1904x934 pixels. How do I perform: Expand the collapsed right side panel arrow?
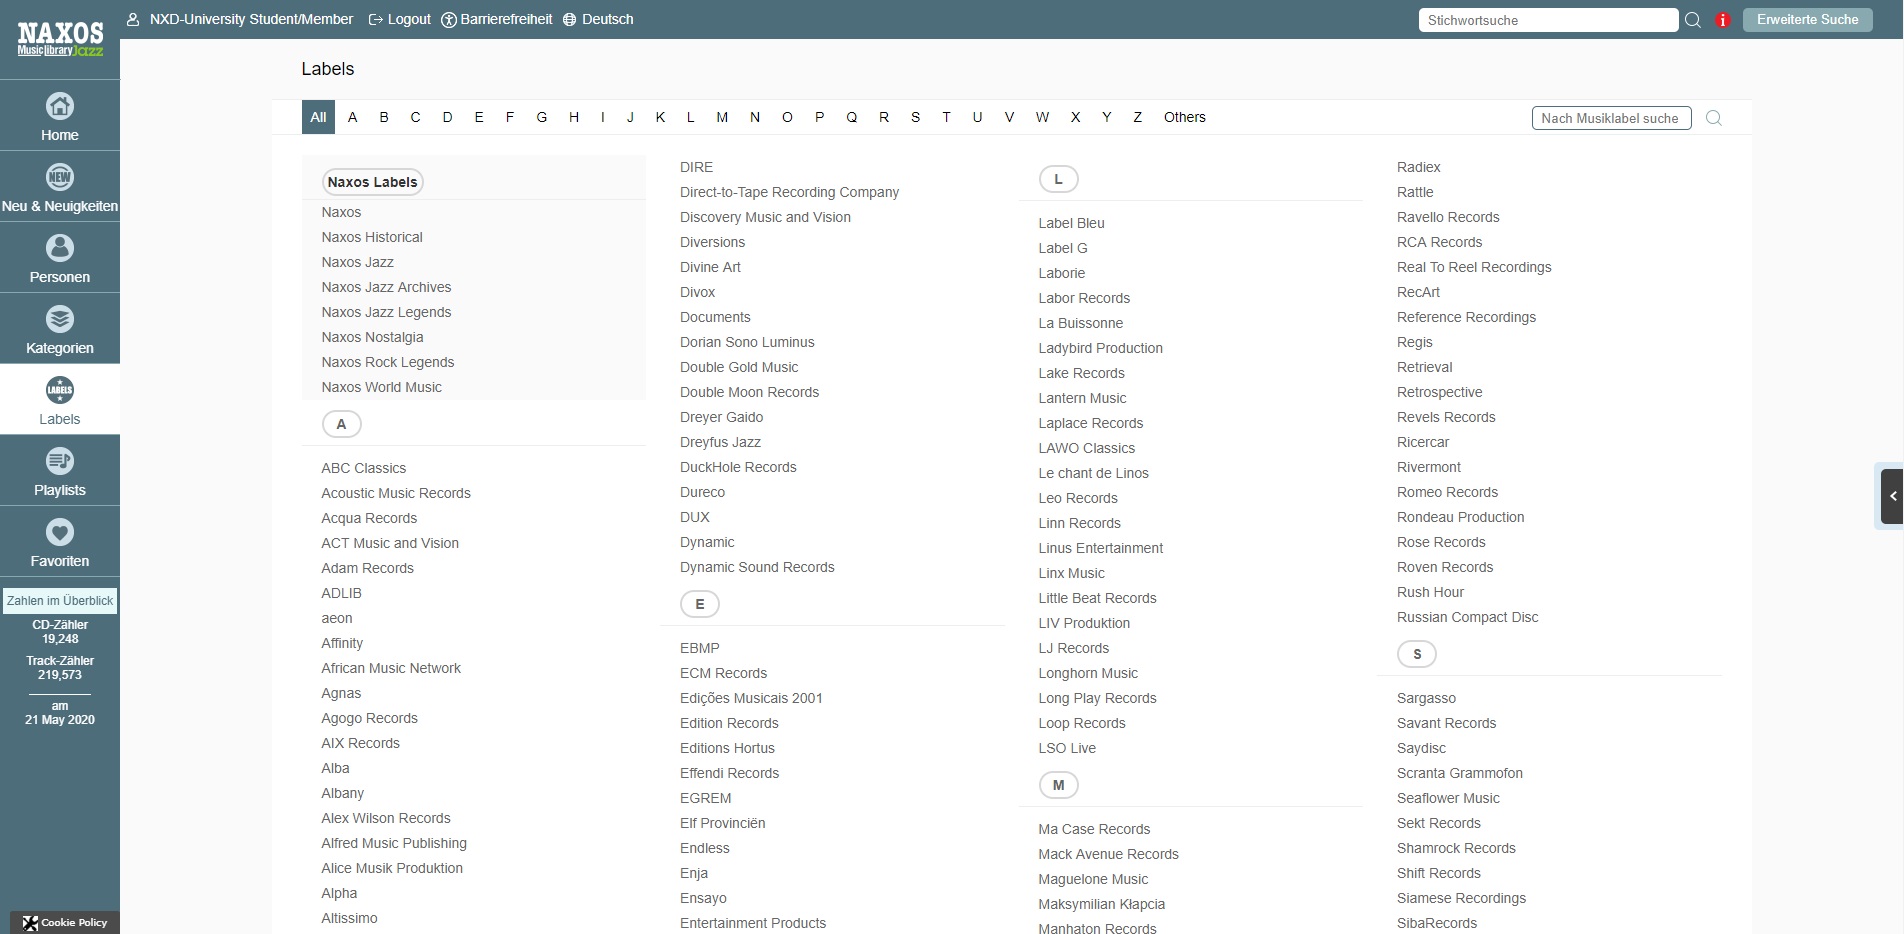coord(1891,496)
